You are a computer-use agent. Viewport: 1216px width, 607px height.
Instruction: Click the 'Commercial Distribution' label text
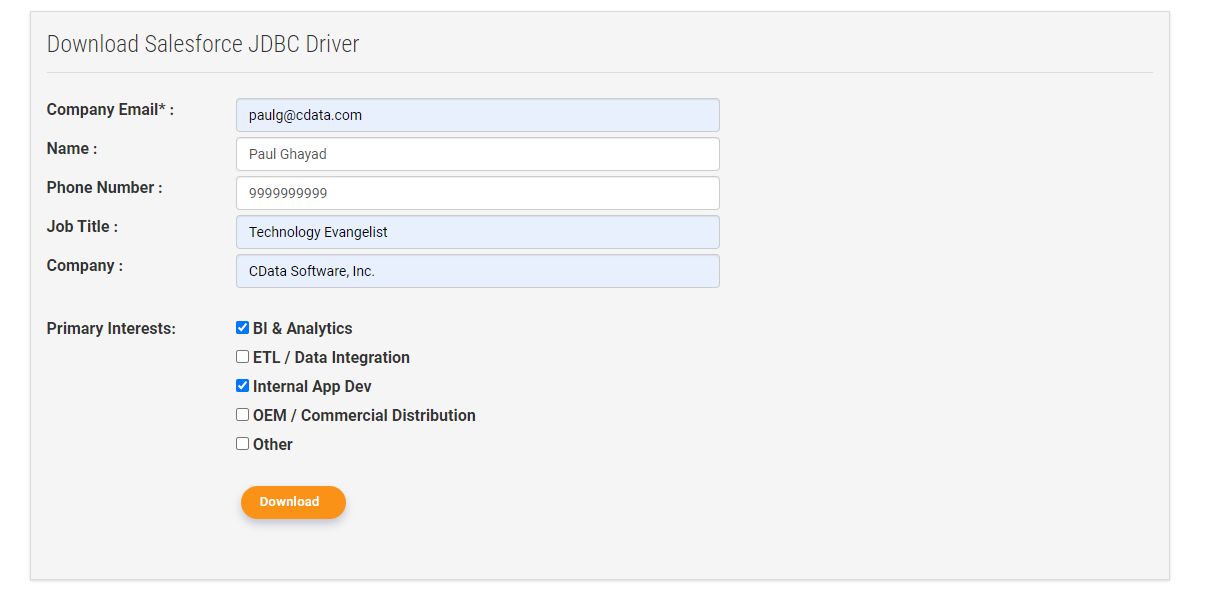(388, 416)
